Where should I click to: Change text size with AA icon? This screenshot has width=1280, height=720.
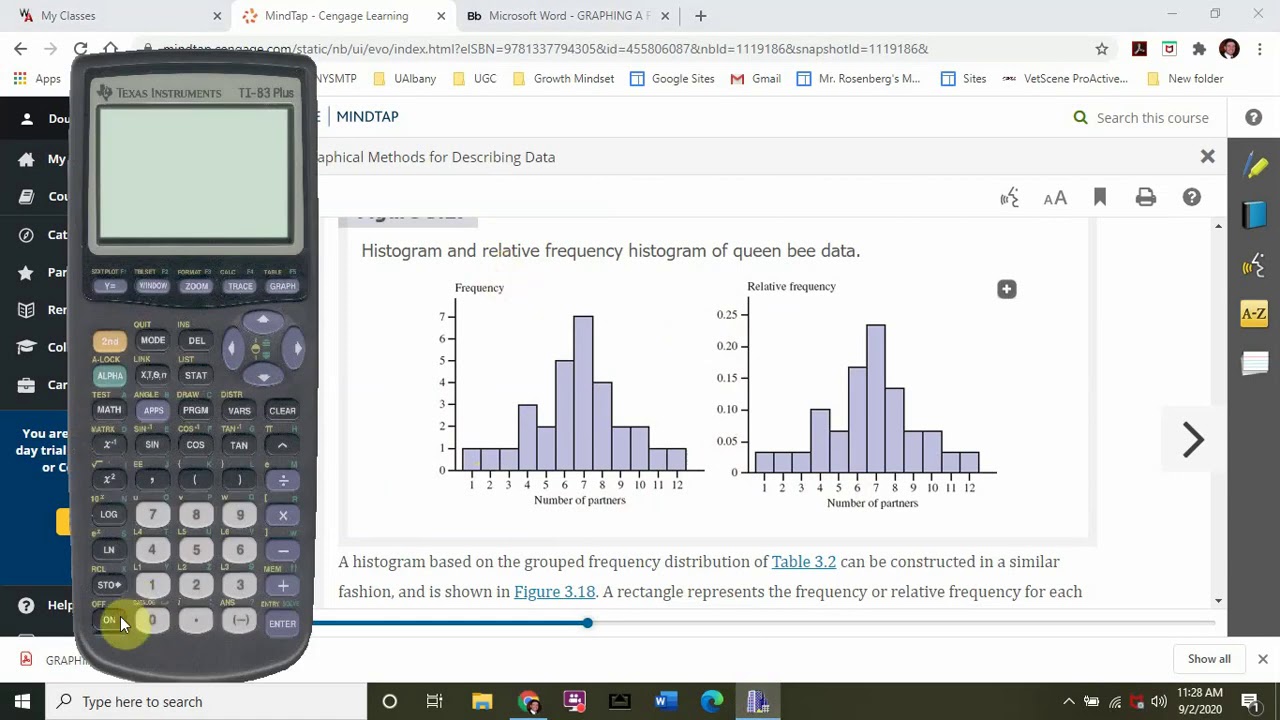(1055, 198)
